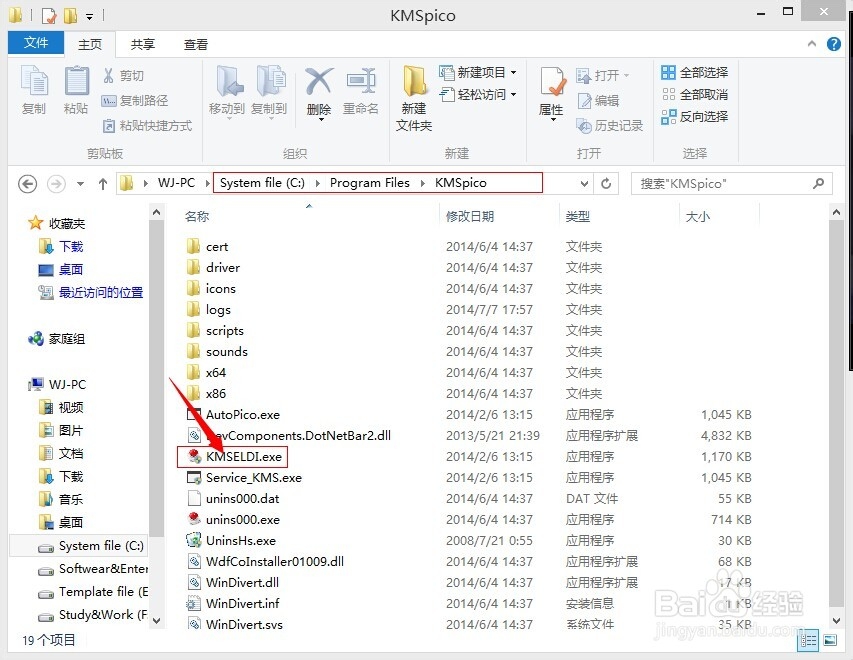This screenshot has height=660, width=853.
Task: Open the File (文件) tab
Action: pyautogui.click(x=36, y=43)
